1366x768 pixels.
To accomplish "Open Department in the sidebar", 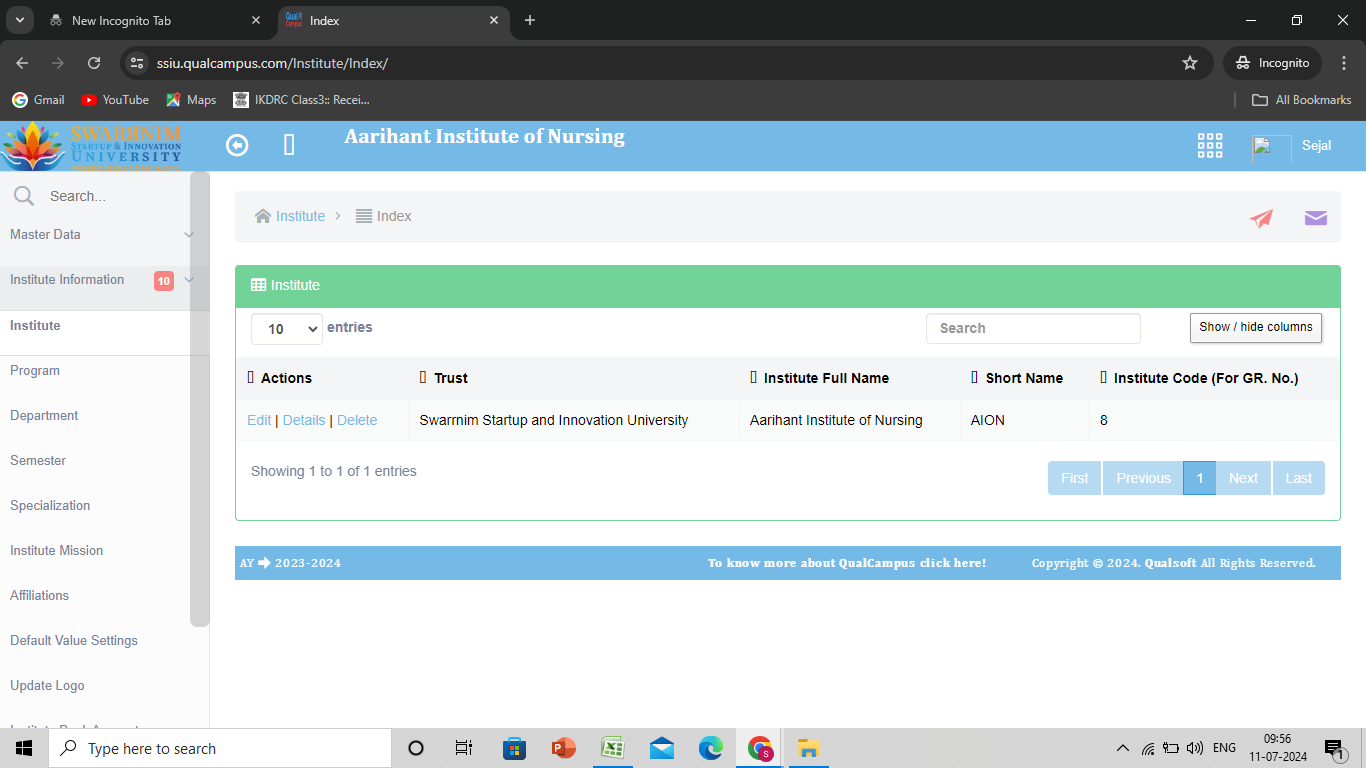I will (x=44, y=416).
